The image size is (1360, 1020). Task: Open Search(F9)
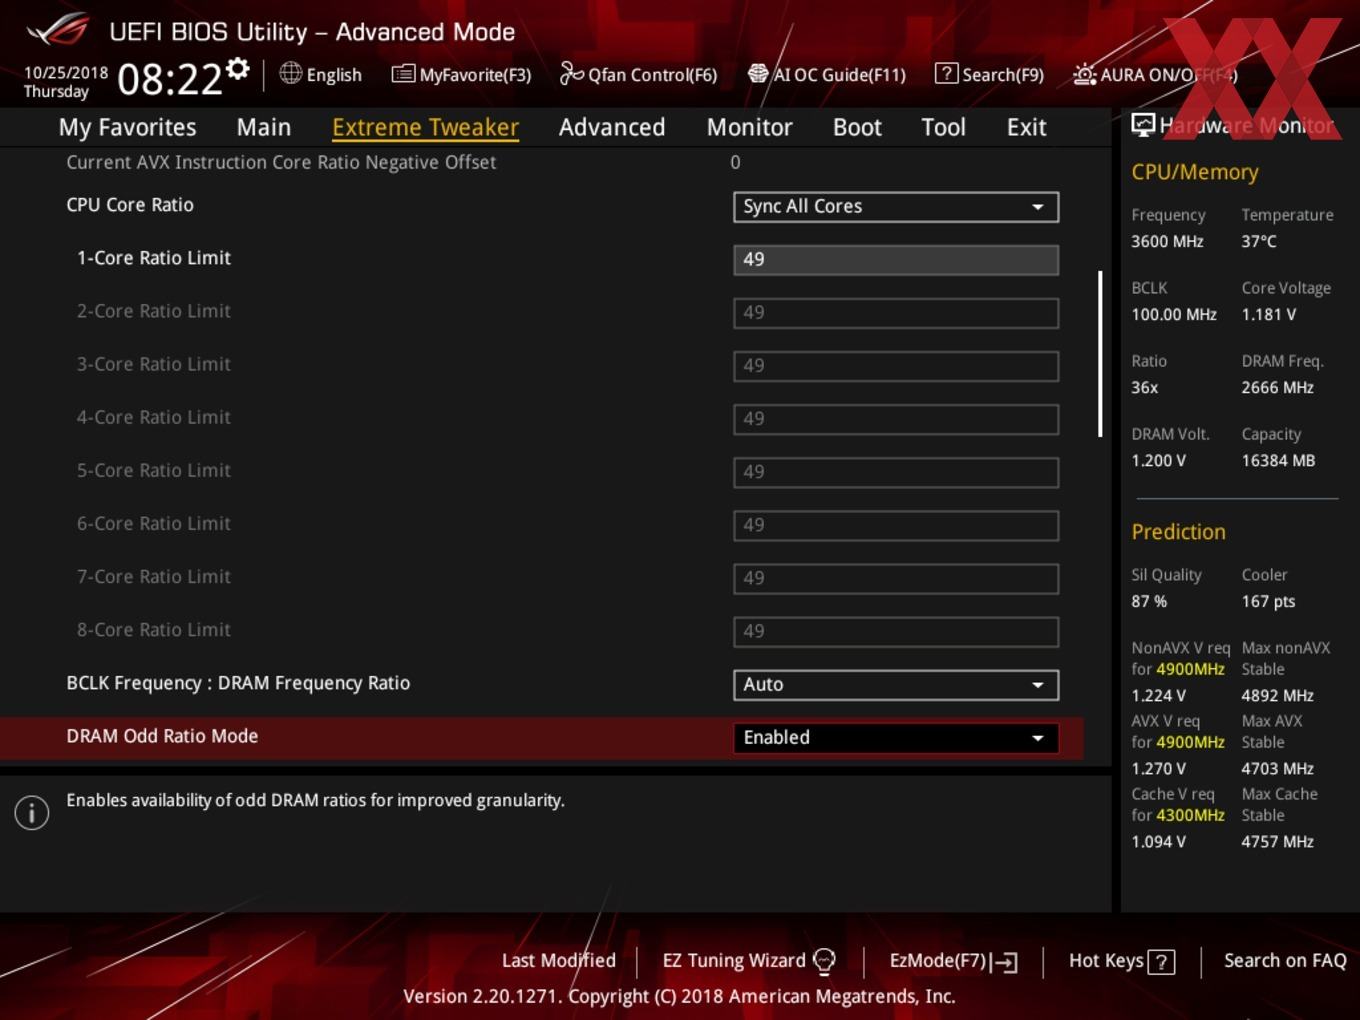click(x=989, y=74)
